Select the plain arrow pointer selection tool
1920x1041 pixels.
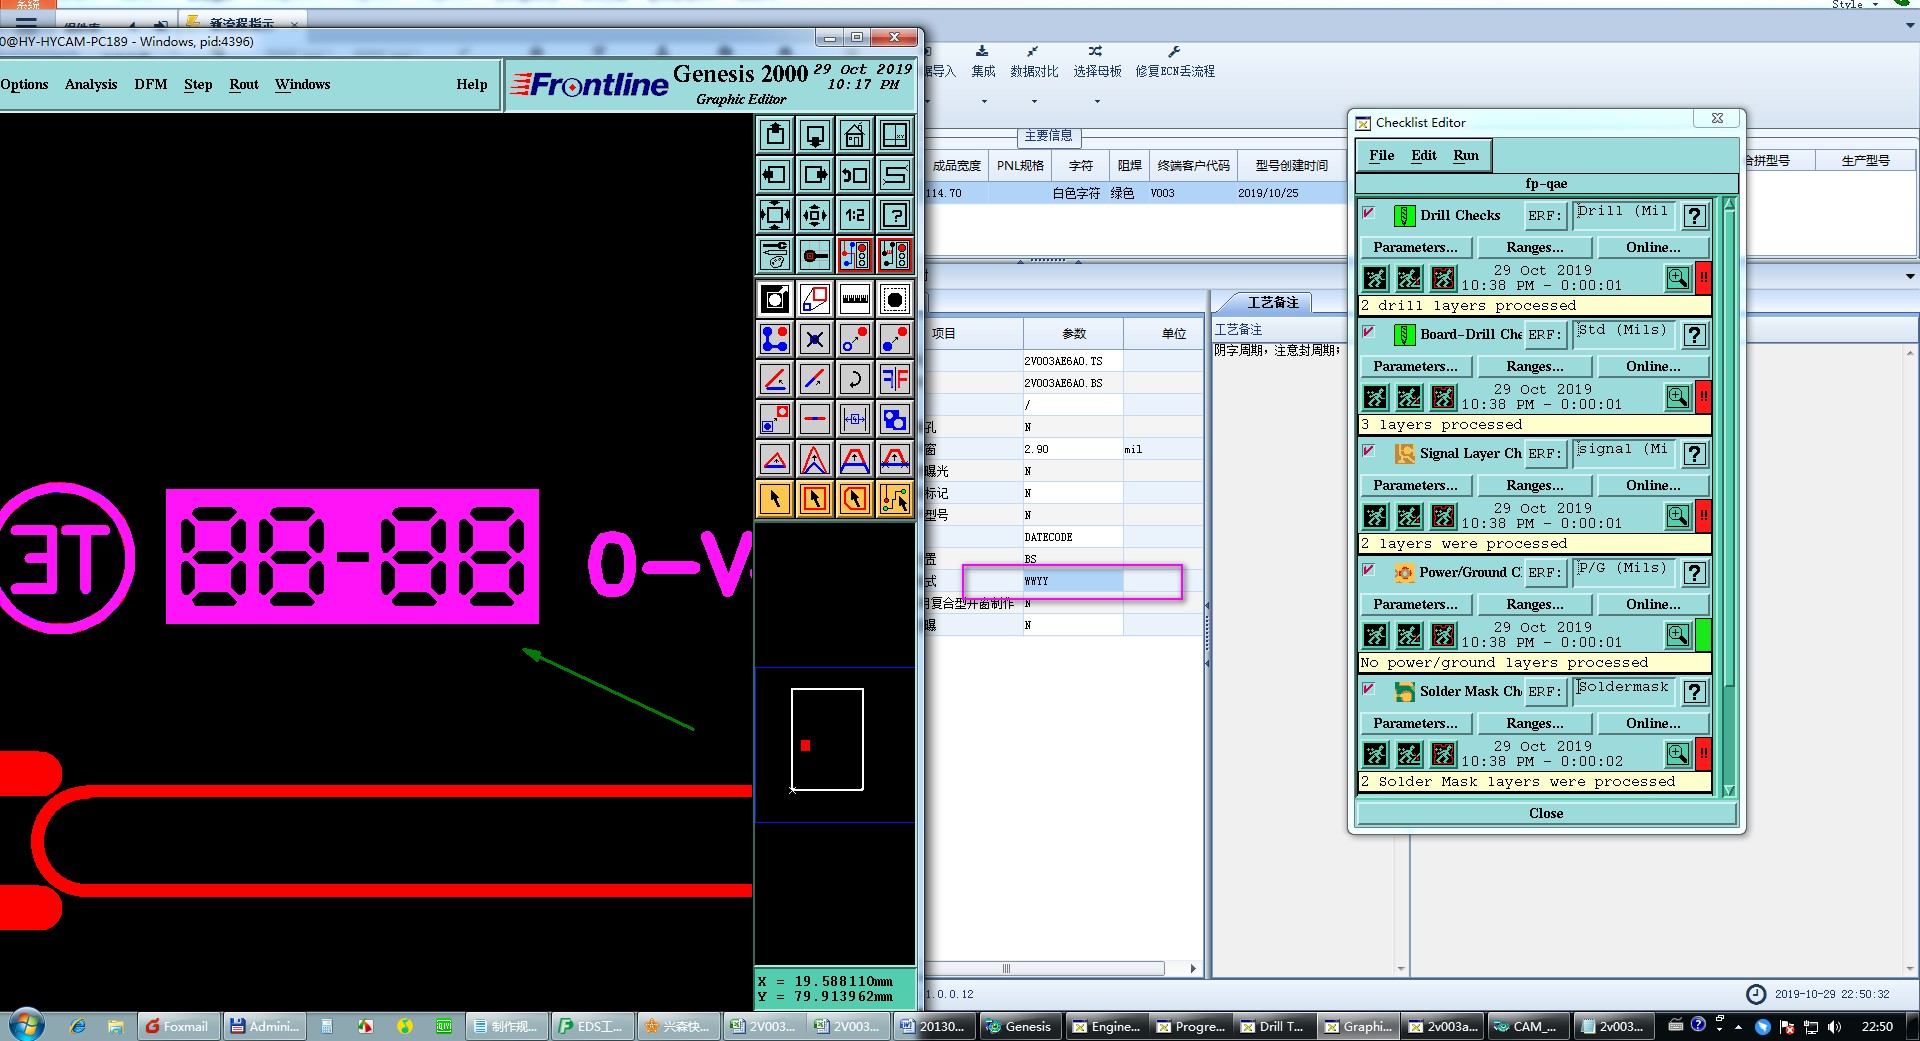click(x=775, y=499)
